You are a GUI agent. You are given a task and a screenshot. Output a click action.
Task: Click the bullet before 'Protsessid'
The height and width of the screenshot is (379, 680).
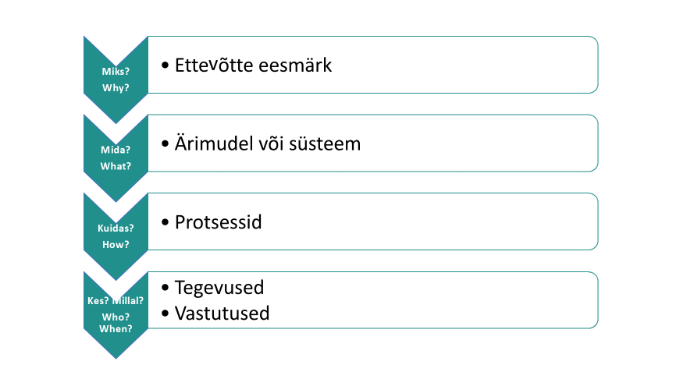click(165, 222)
